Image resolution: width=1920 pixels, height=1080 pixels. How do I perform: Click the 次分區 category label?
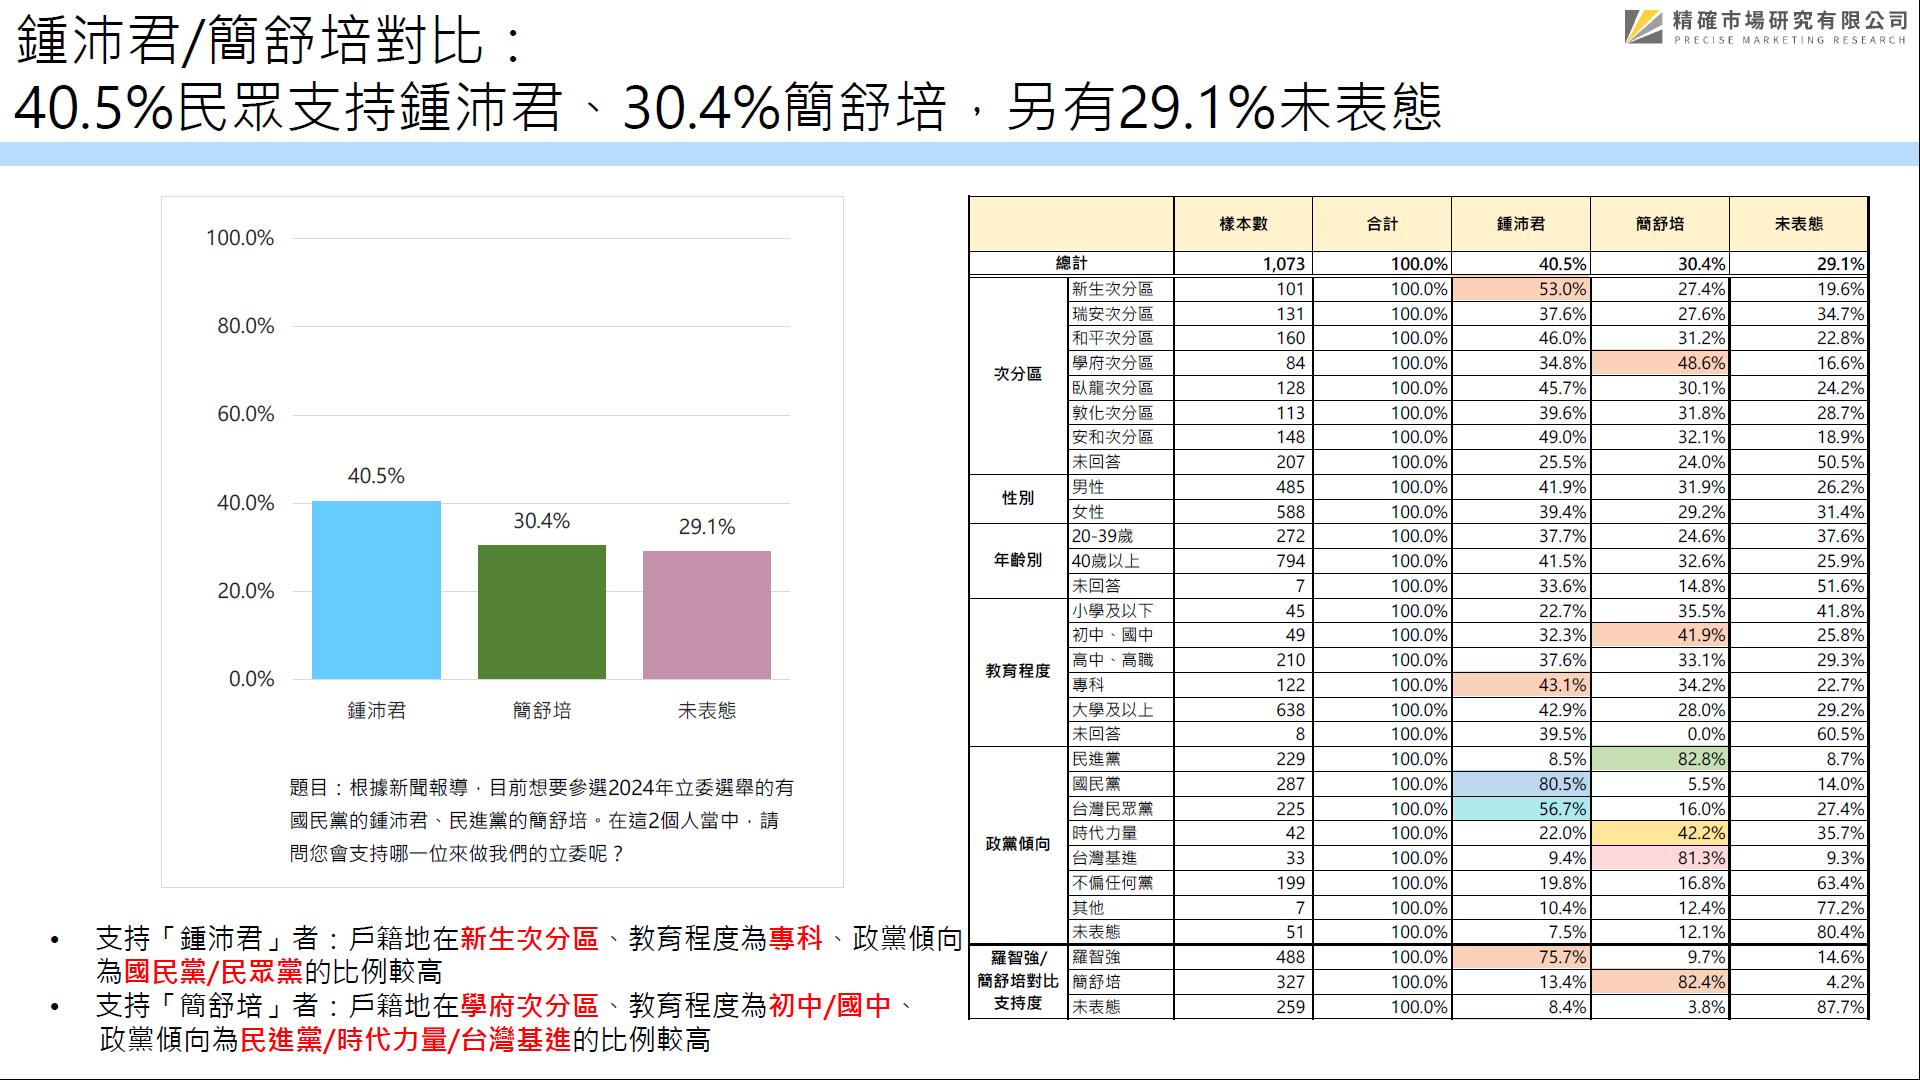[1018, 374]
